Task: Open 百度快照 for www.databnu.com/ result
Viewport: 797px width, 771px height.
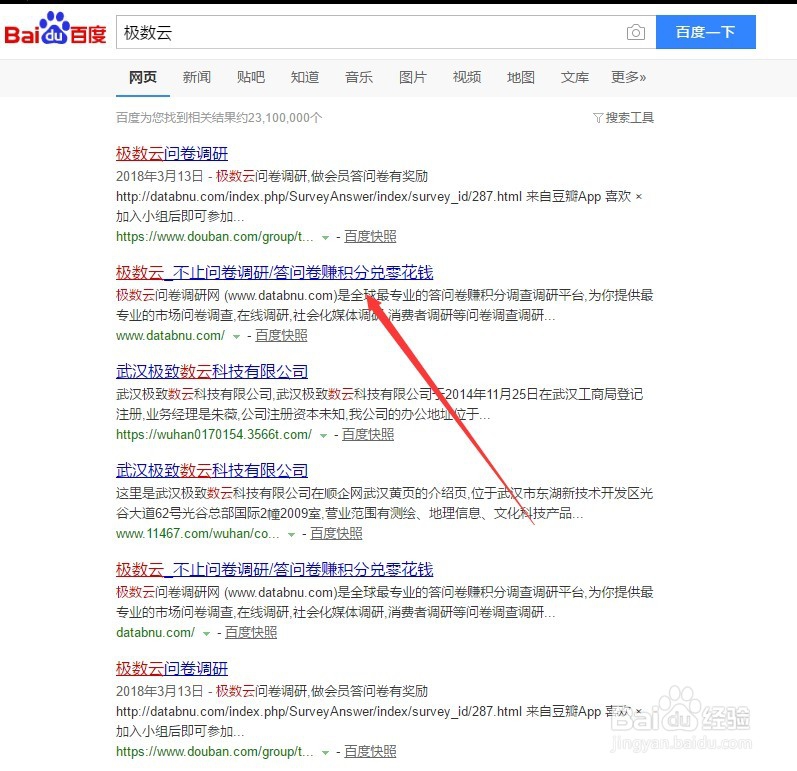Action: (x=281, y=336)
